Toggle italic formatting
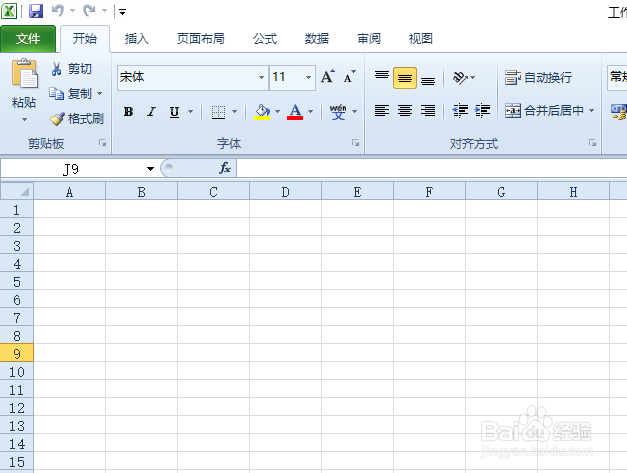 [151, 112]
